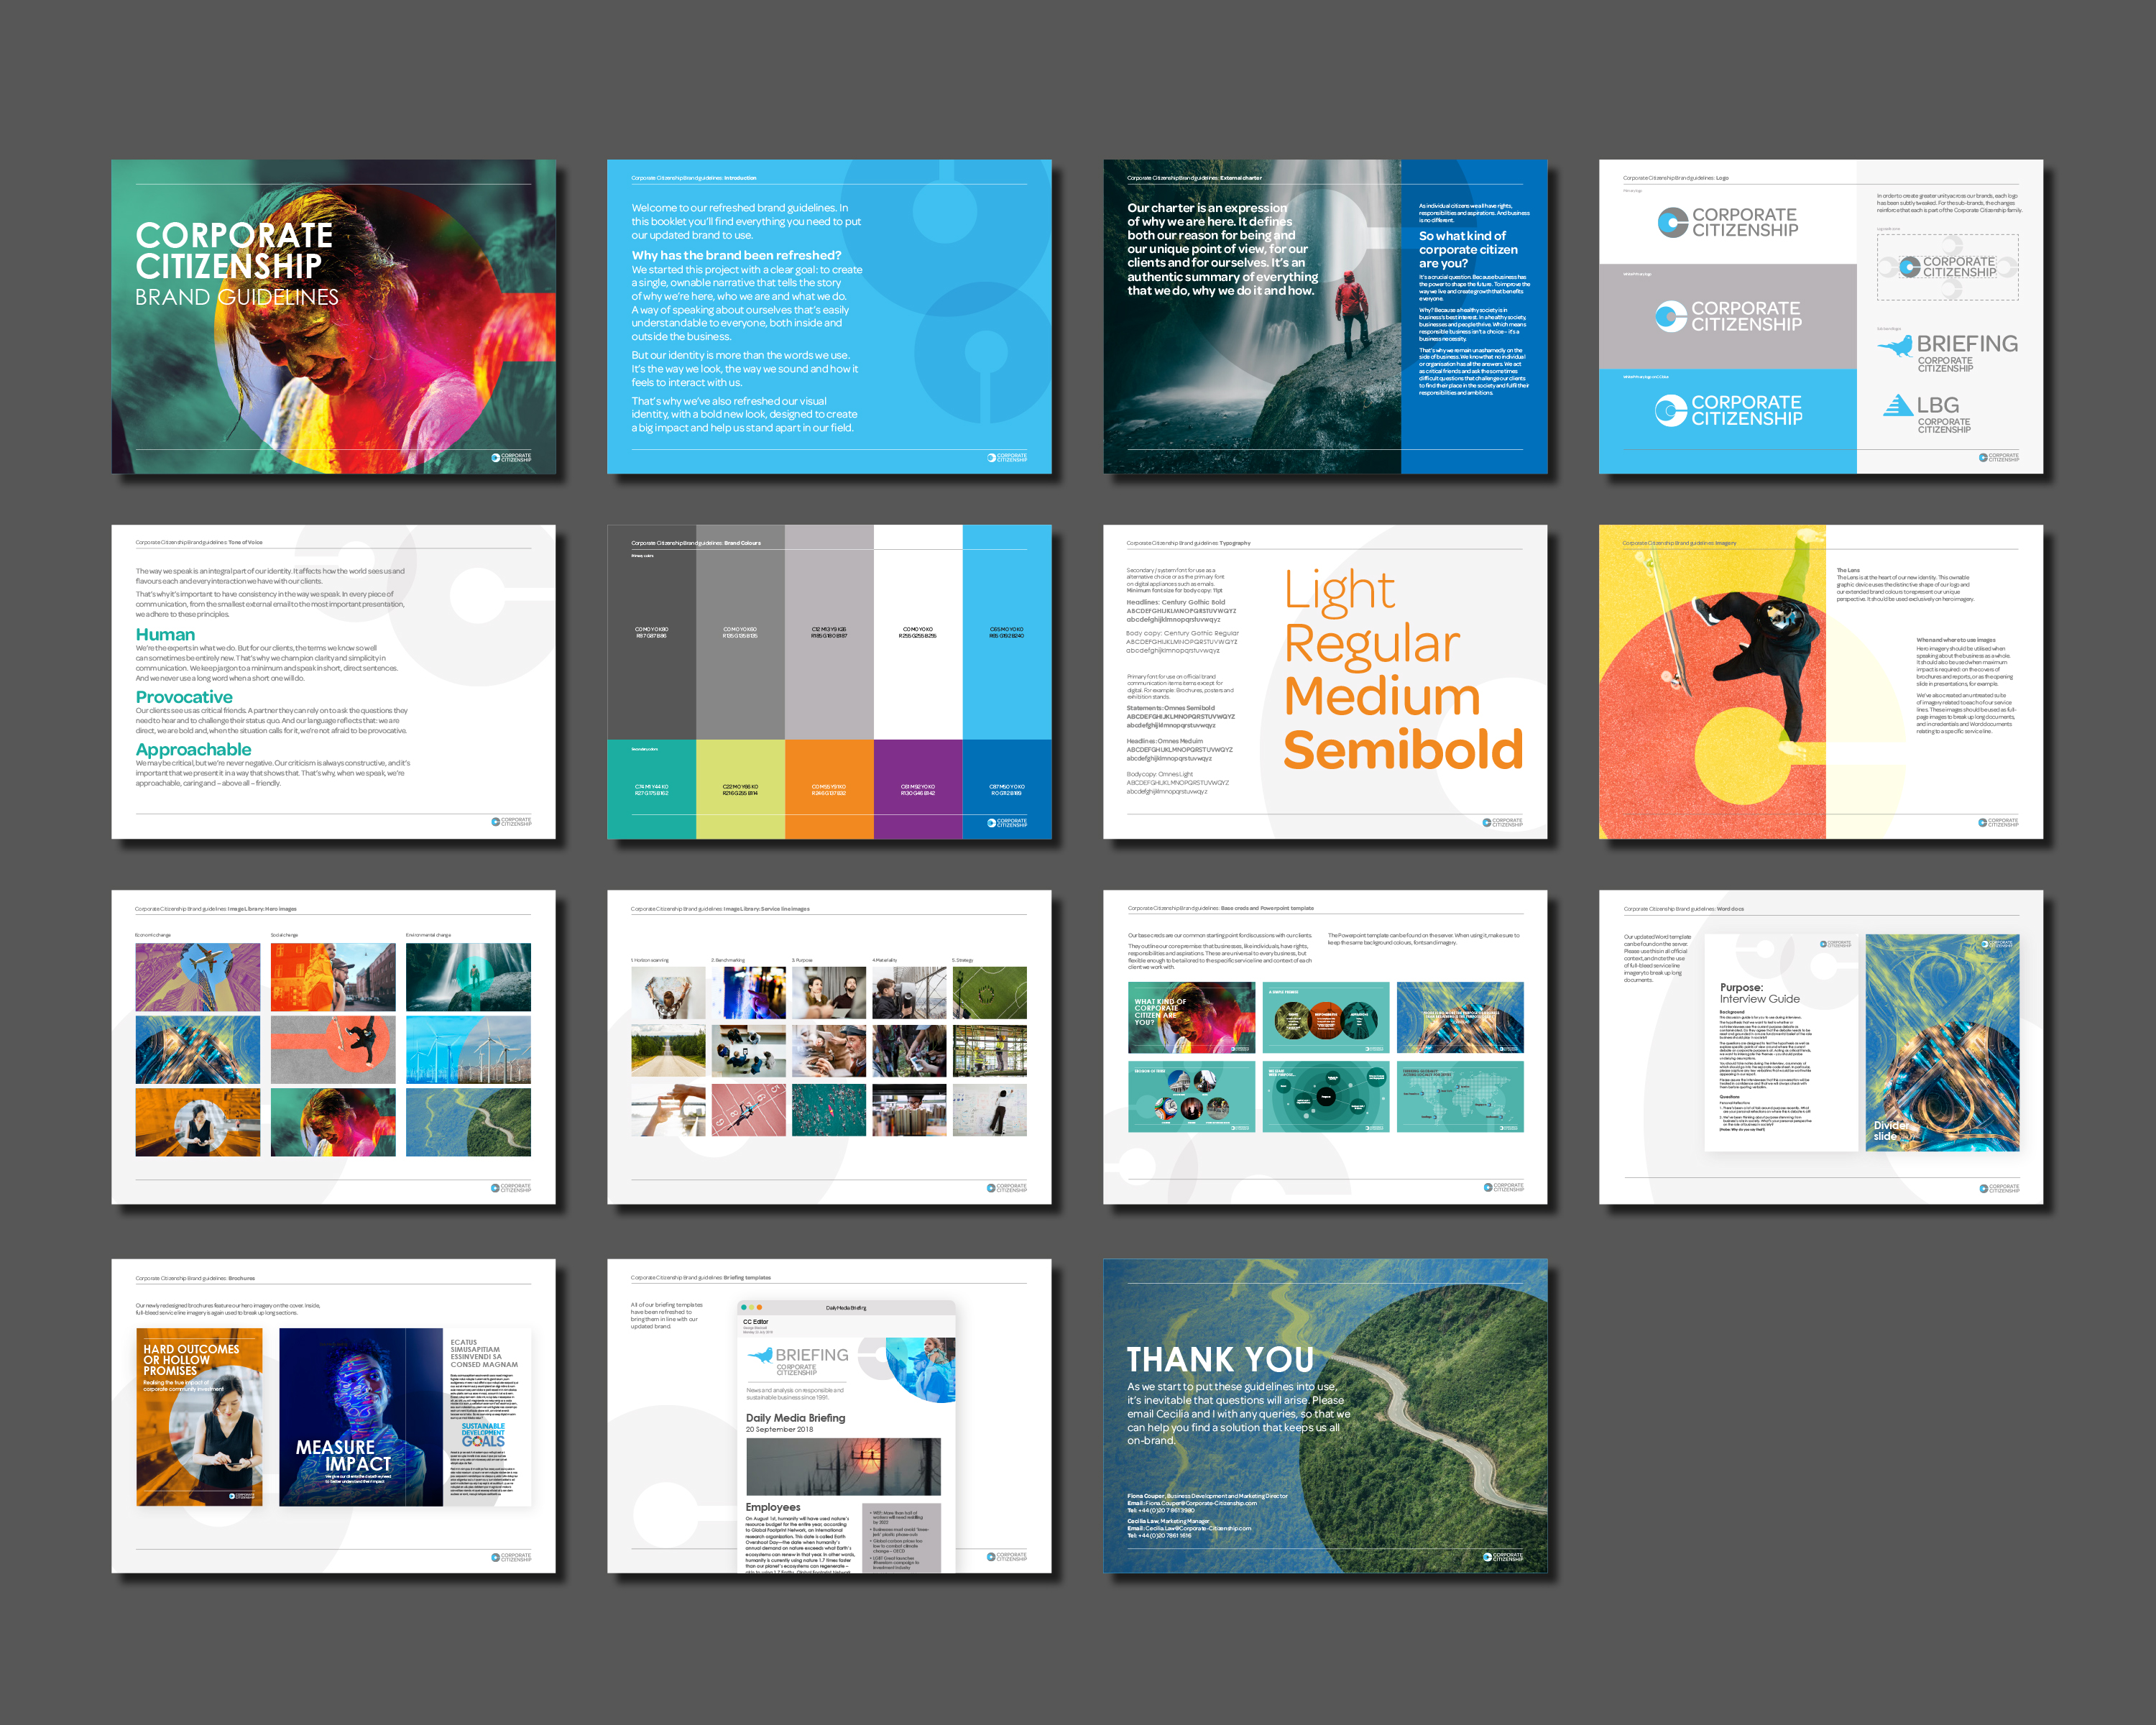Click the orange "Semibold" font weight sample
This screenshot has height=1725, width=2156.
click(1404, 750)
